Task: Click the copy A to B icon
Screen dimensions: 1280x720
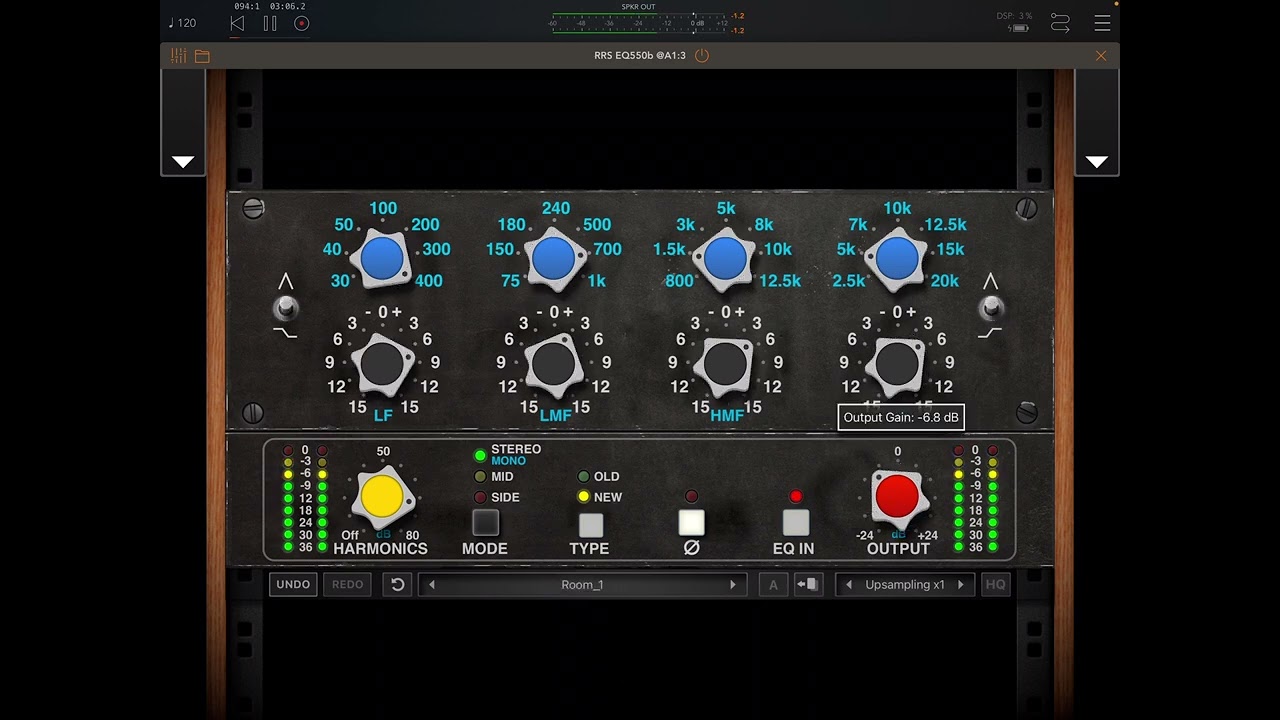Action: 808,585
